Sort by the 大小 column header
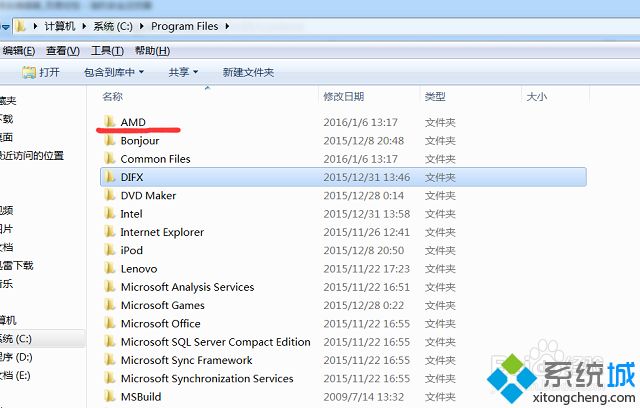Viewport: 640px width, 408px height. (x=537, y=97)
